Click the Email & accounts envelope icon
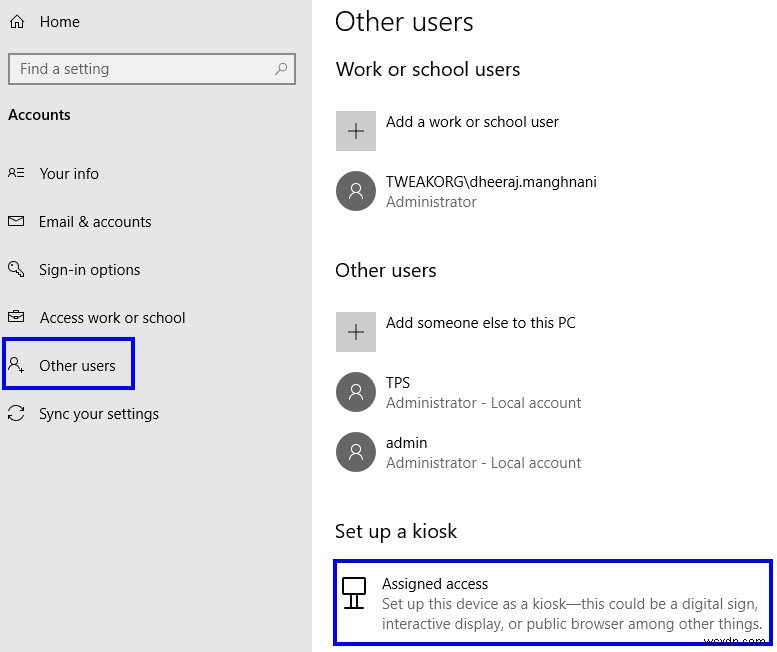Viewport: 777px width, 652px height. click(16, 221)
